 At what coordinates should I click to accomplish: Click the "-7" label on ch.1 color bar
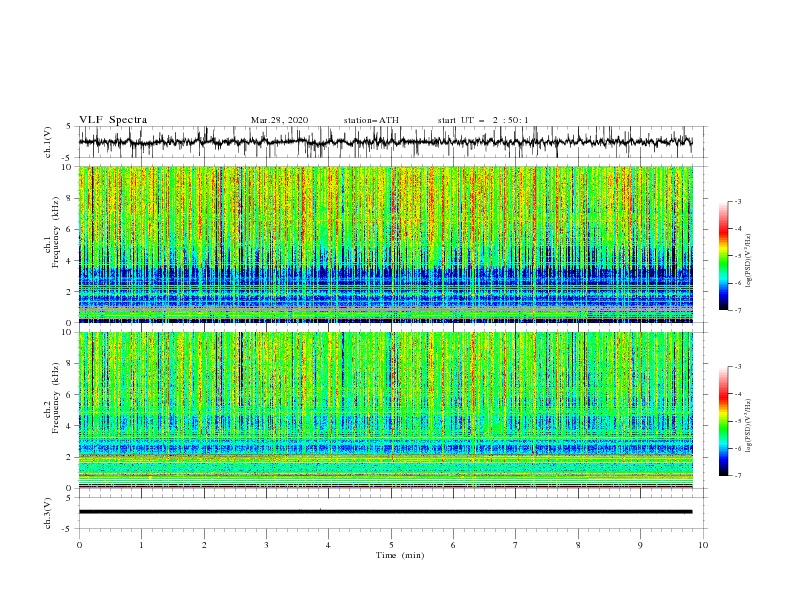(738, 310)
